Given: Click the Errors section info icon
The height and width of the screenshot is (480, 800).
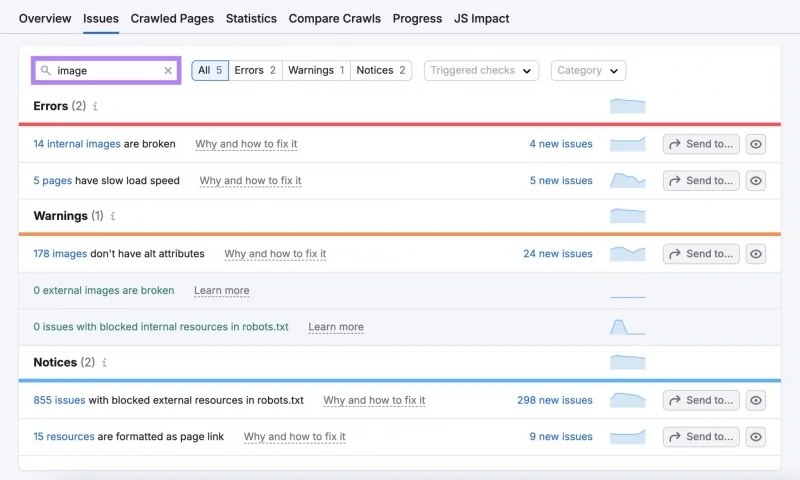Looking at the screenshot, I should 95,106.
